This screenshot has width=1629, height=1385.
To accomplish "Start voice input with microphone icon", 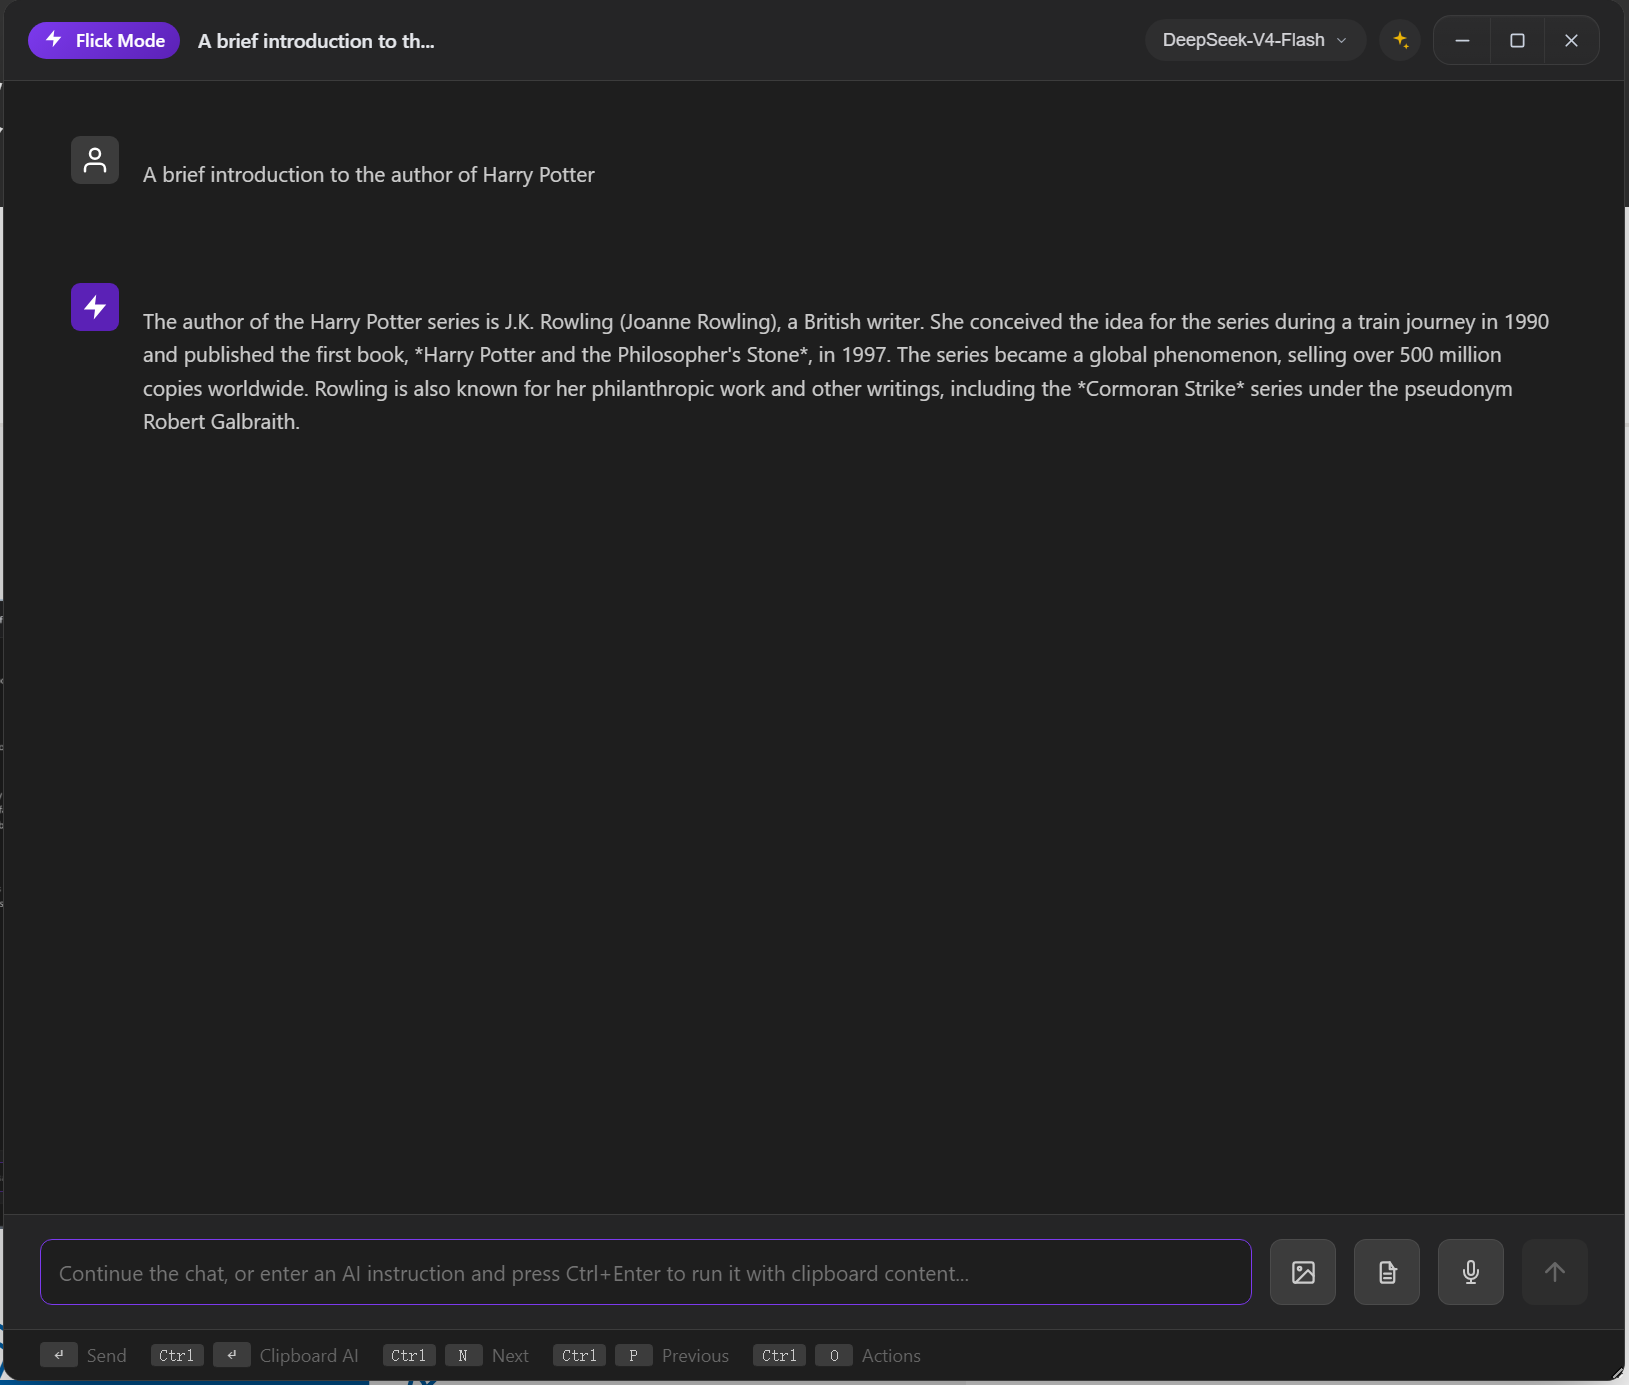I will (1471, 1272).
